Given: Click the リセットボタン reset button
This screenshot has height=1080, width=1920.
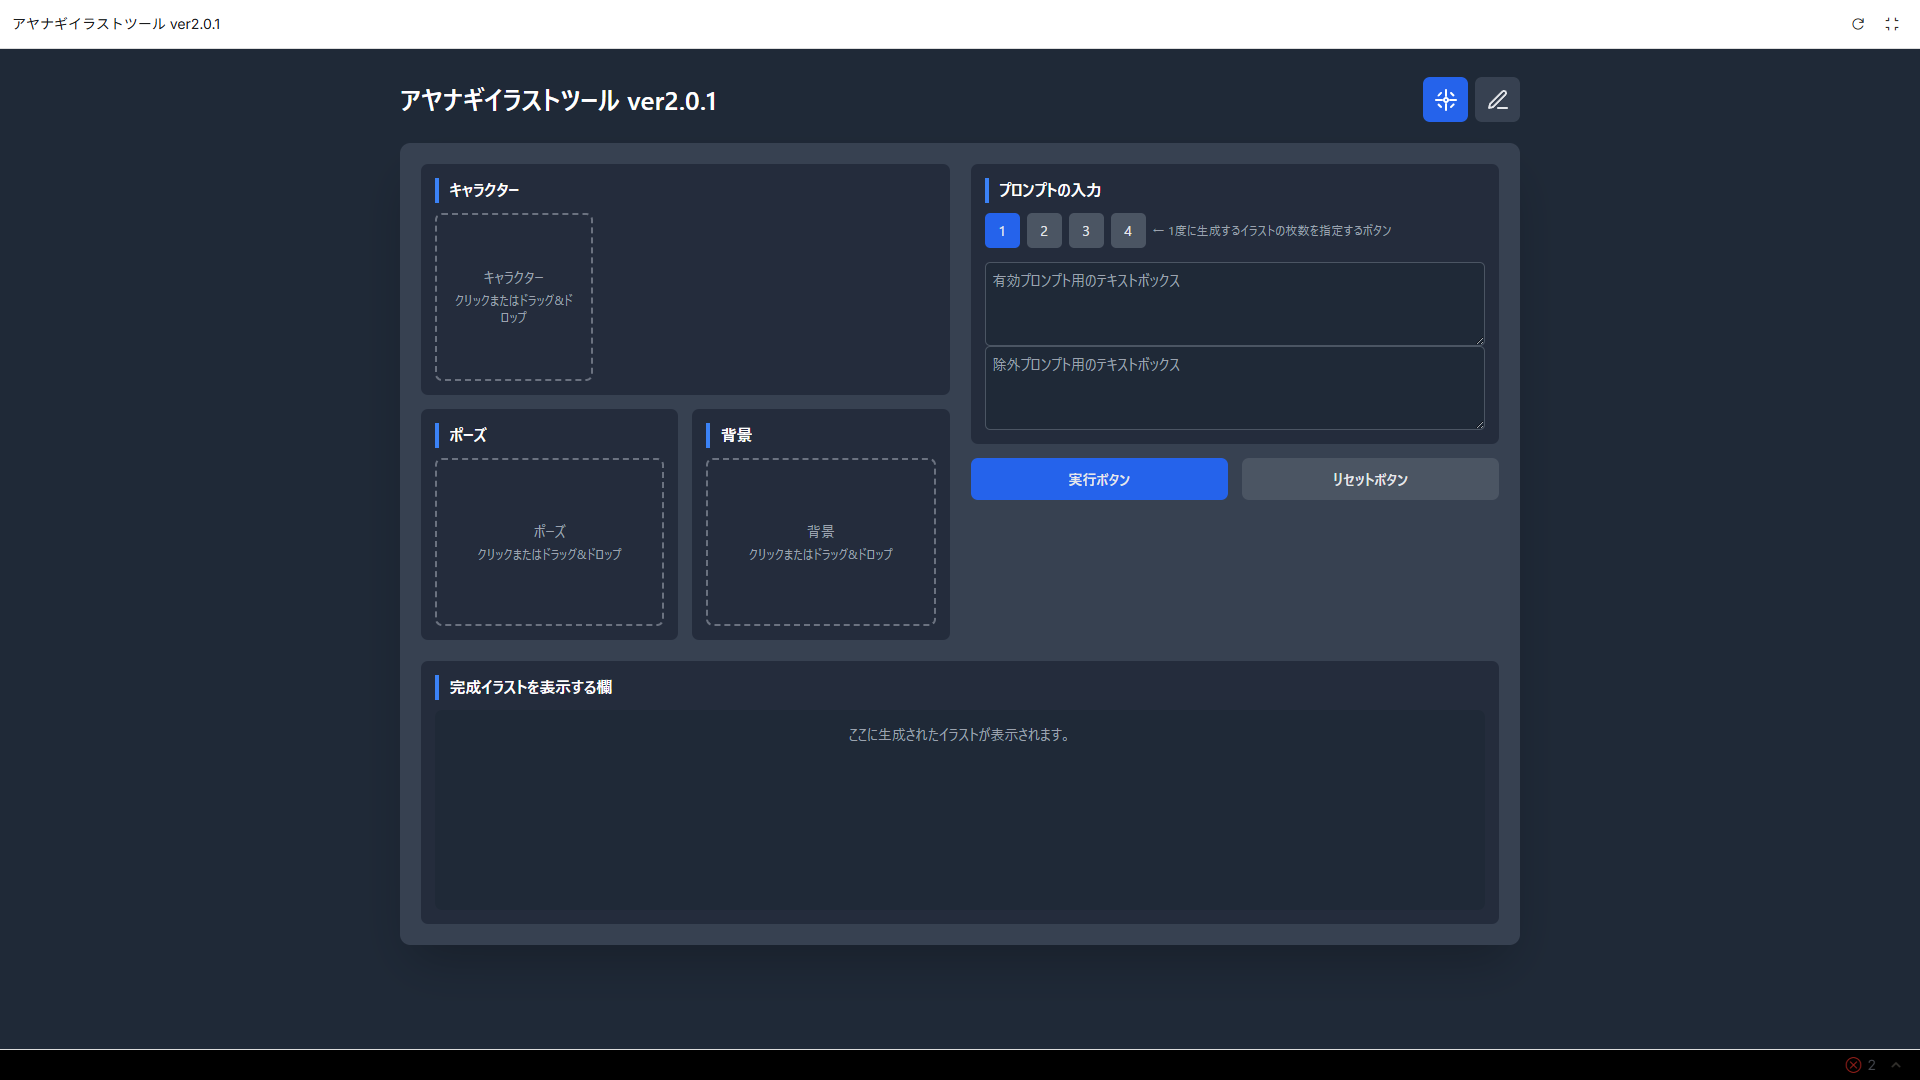Looking at the screenshot, I should (1370, 480).
